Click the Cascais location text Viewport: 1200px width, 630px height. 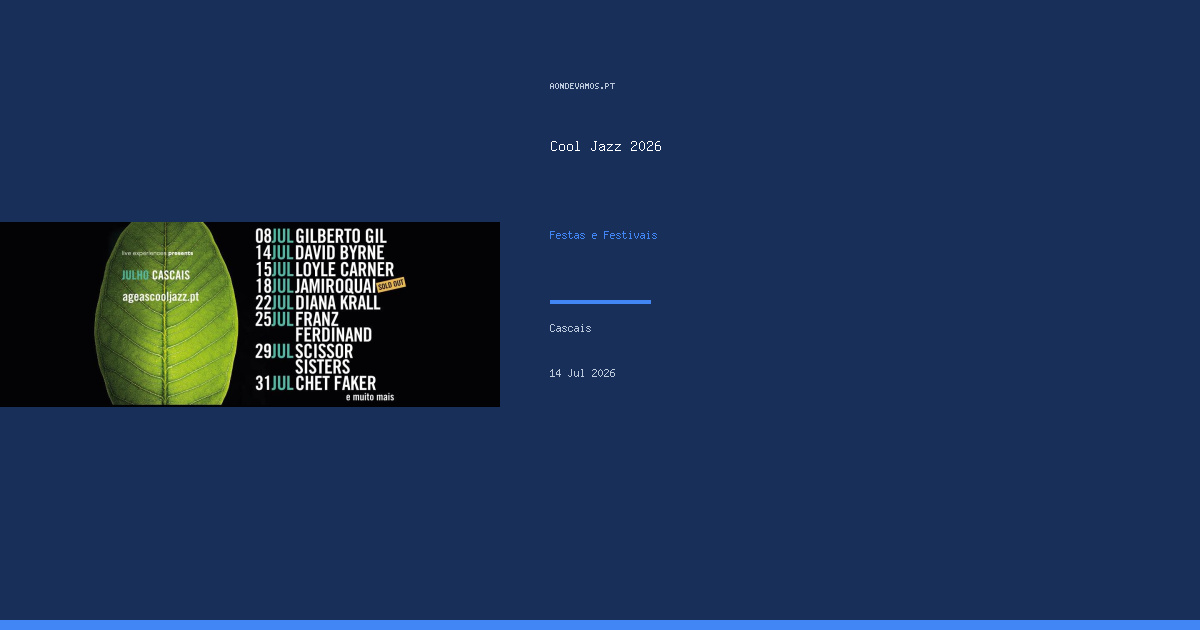[570, 328]
